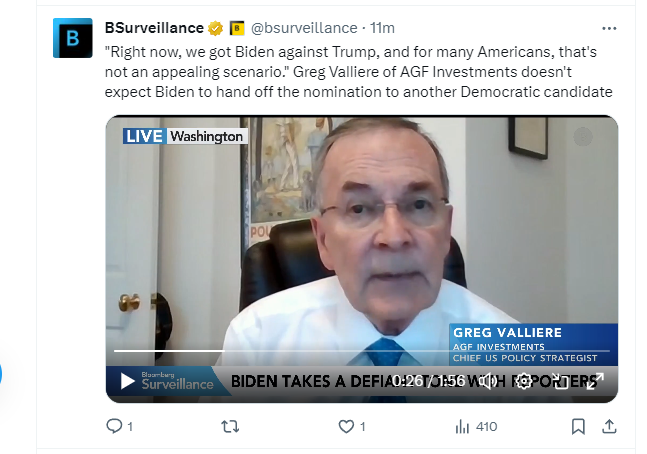Expand video to fullscreen
This screenshot has width=647, height=454.
pyautogui.click(x=595, y=381)
